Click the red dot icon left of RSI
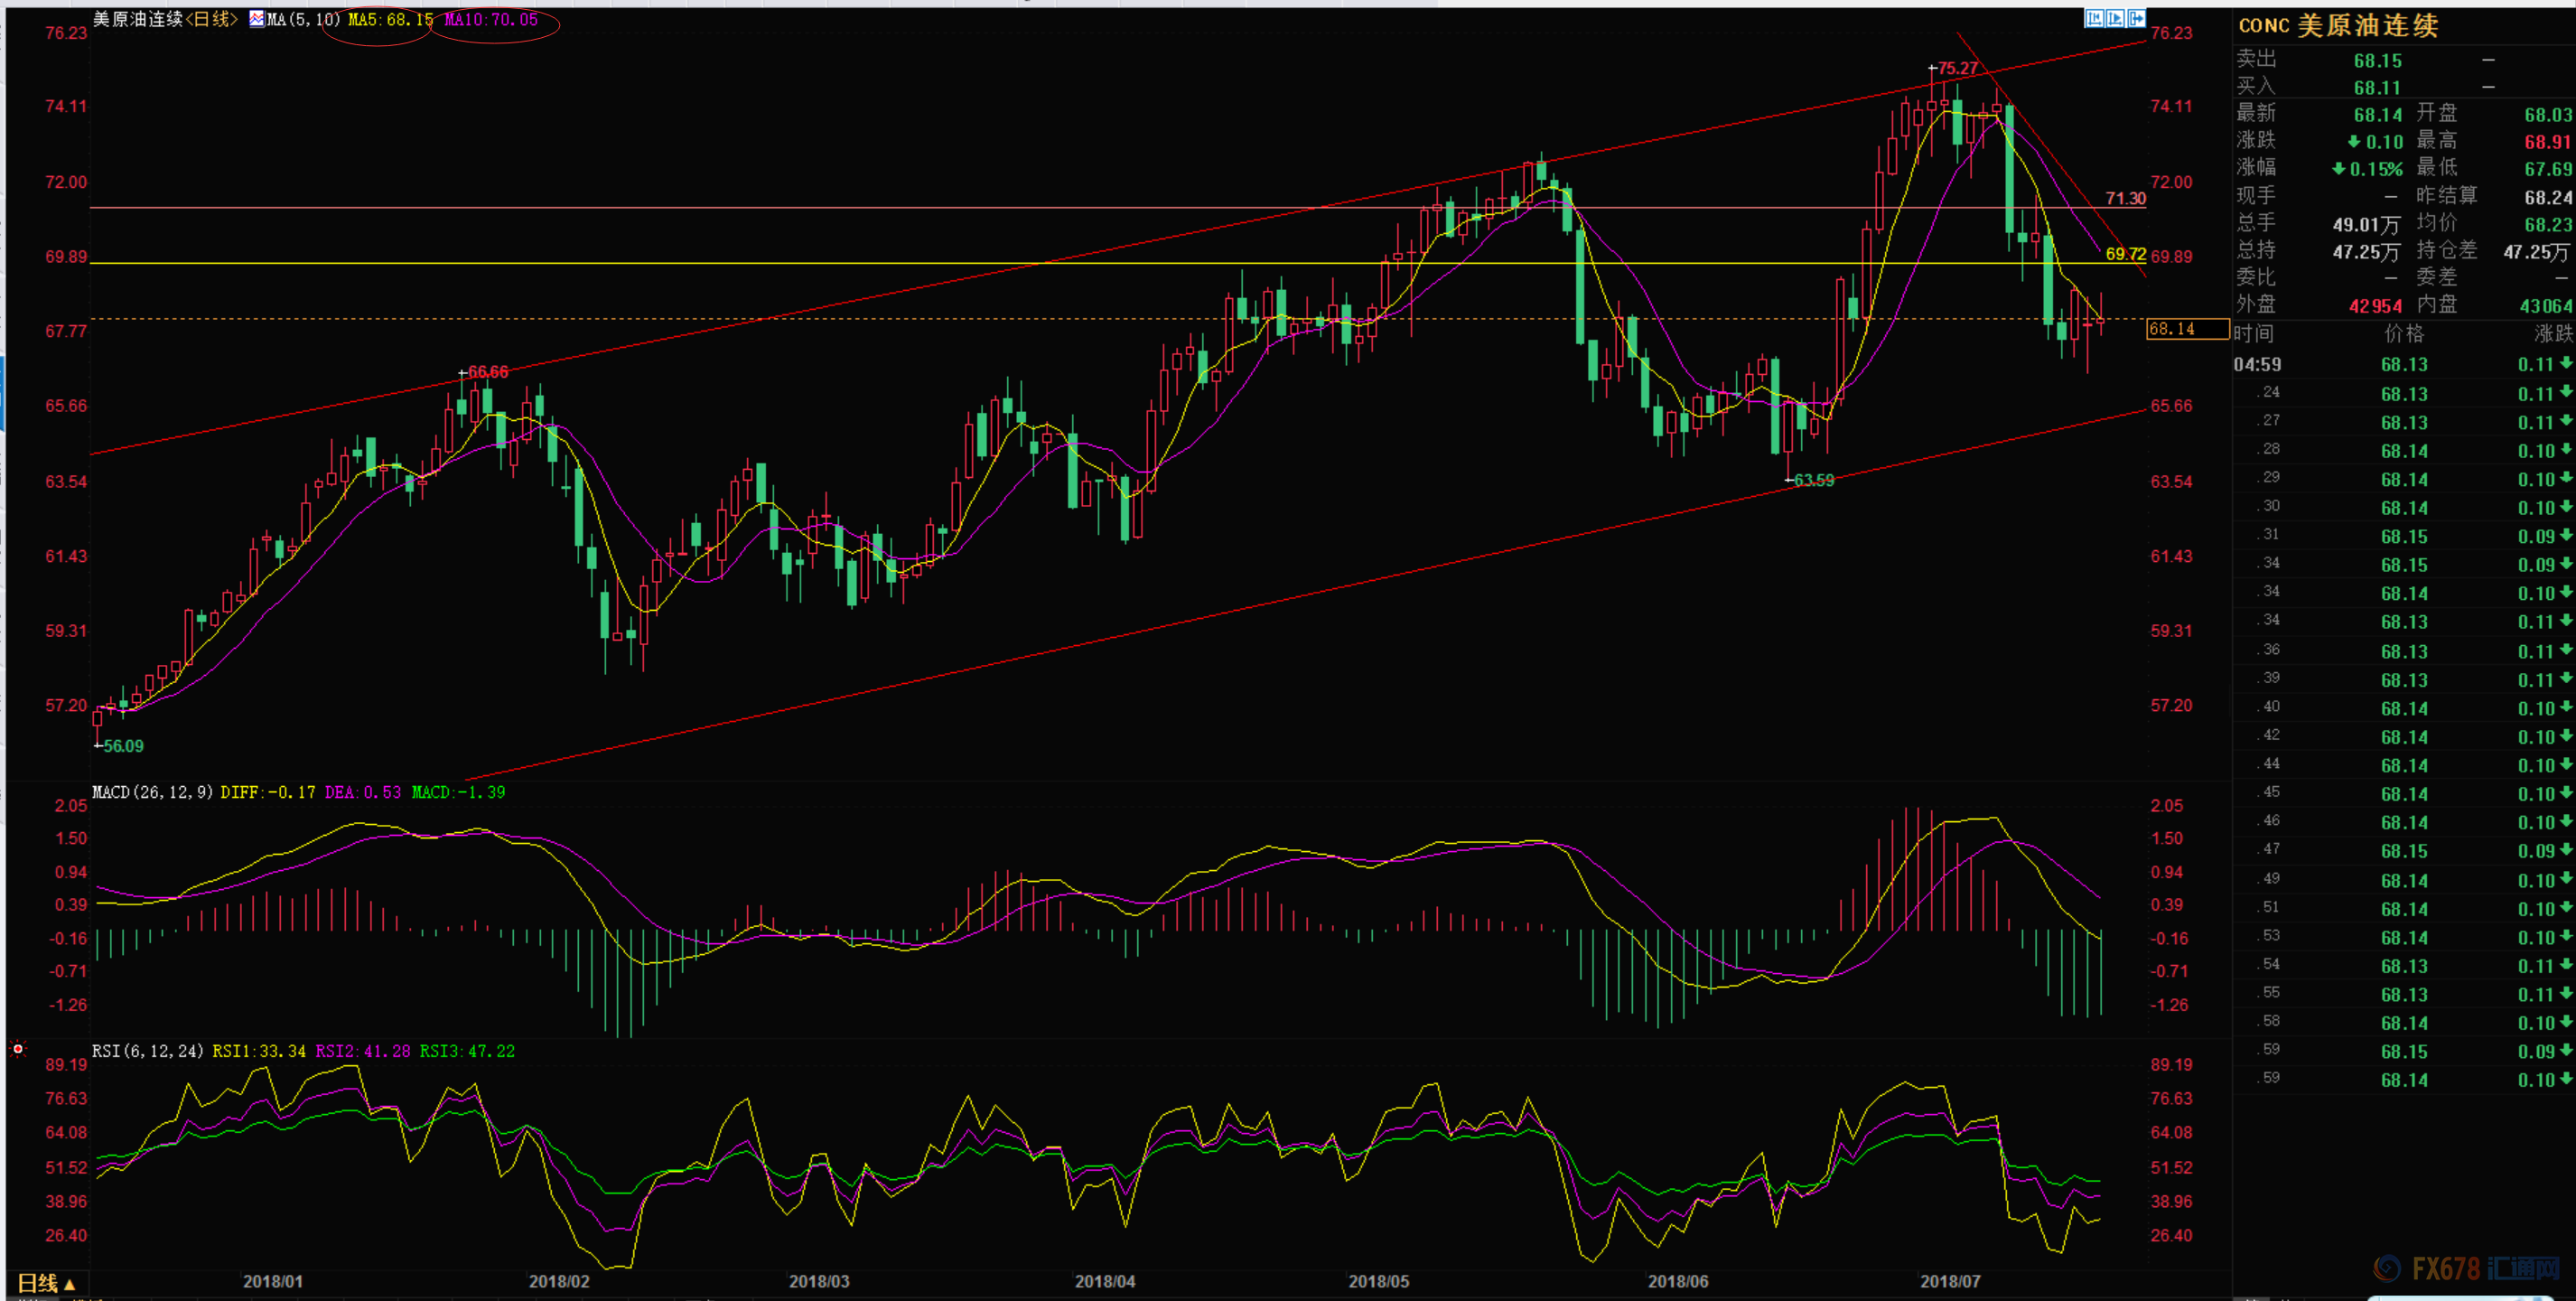The image size is (2576, 1301). coord(18,1049)
